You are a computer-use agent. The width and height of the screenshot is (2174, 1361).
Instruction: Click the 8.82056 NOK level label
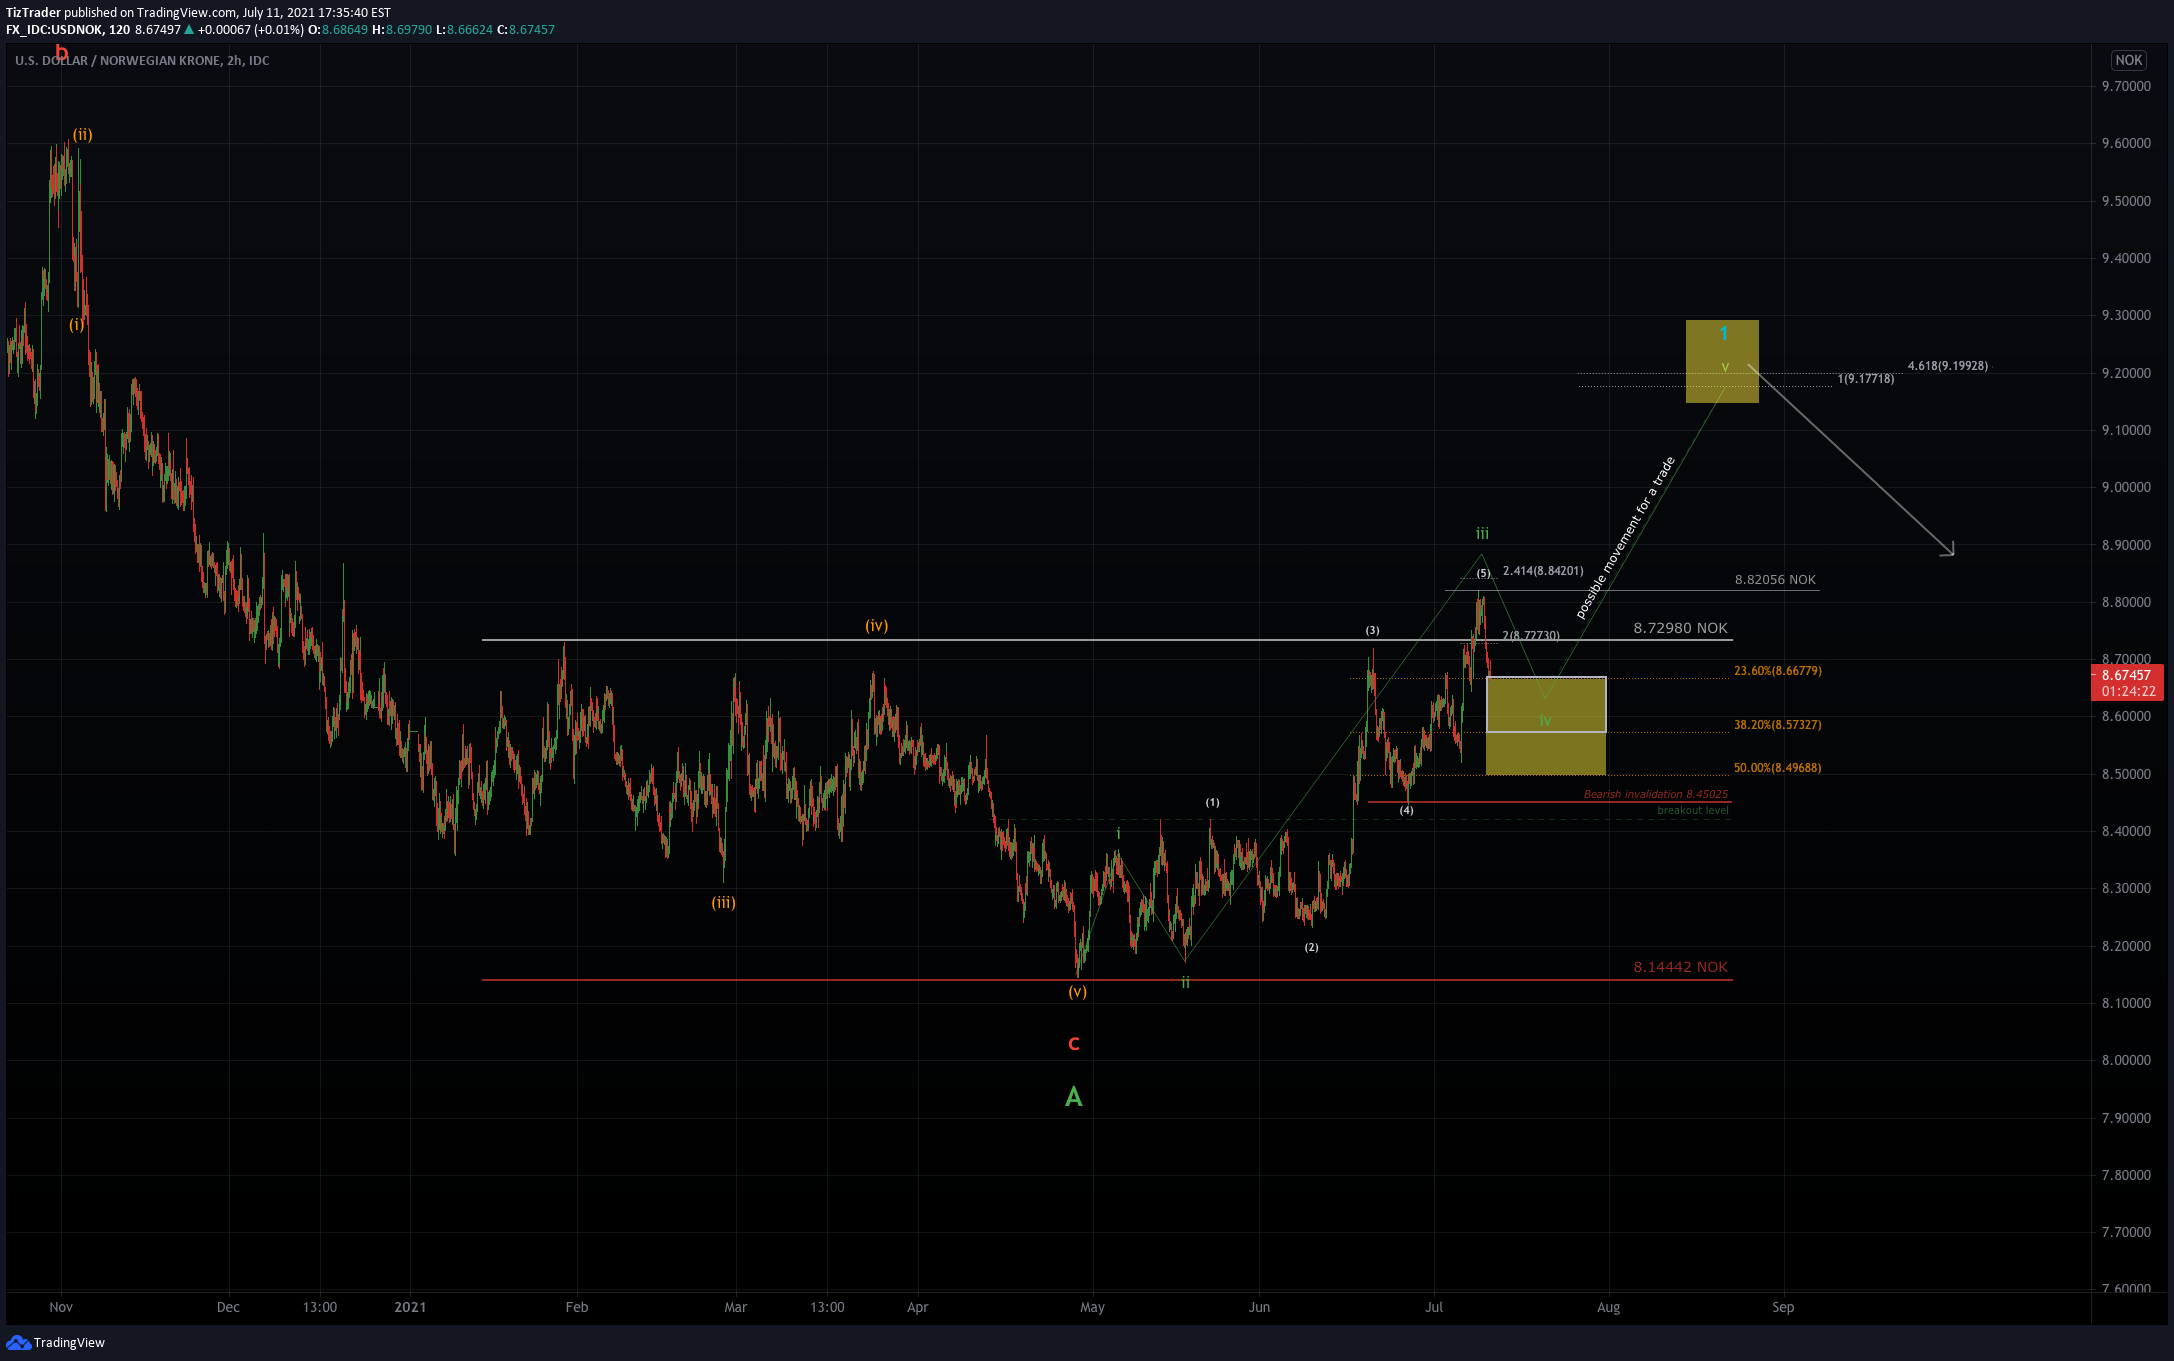(1775, 580)
